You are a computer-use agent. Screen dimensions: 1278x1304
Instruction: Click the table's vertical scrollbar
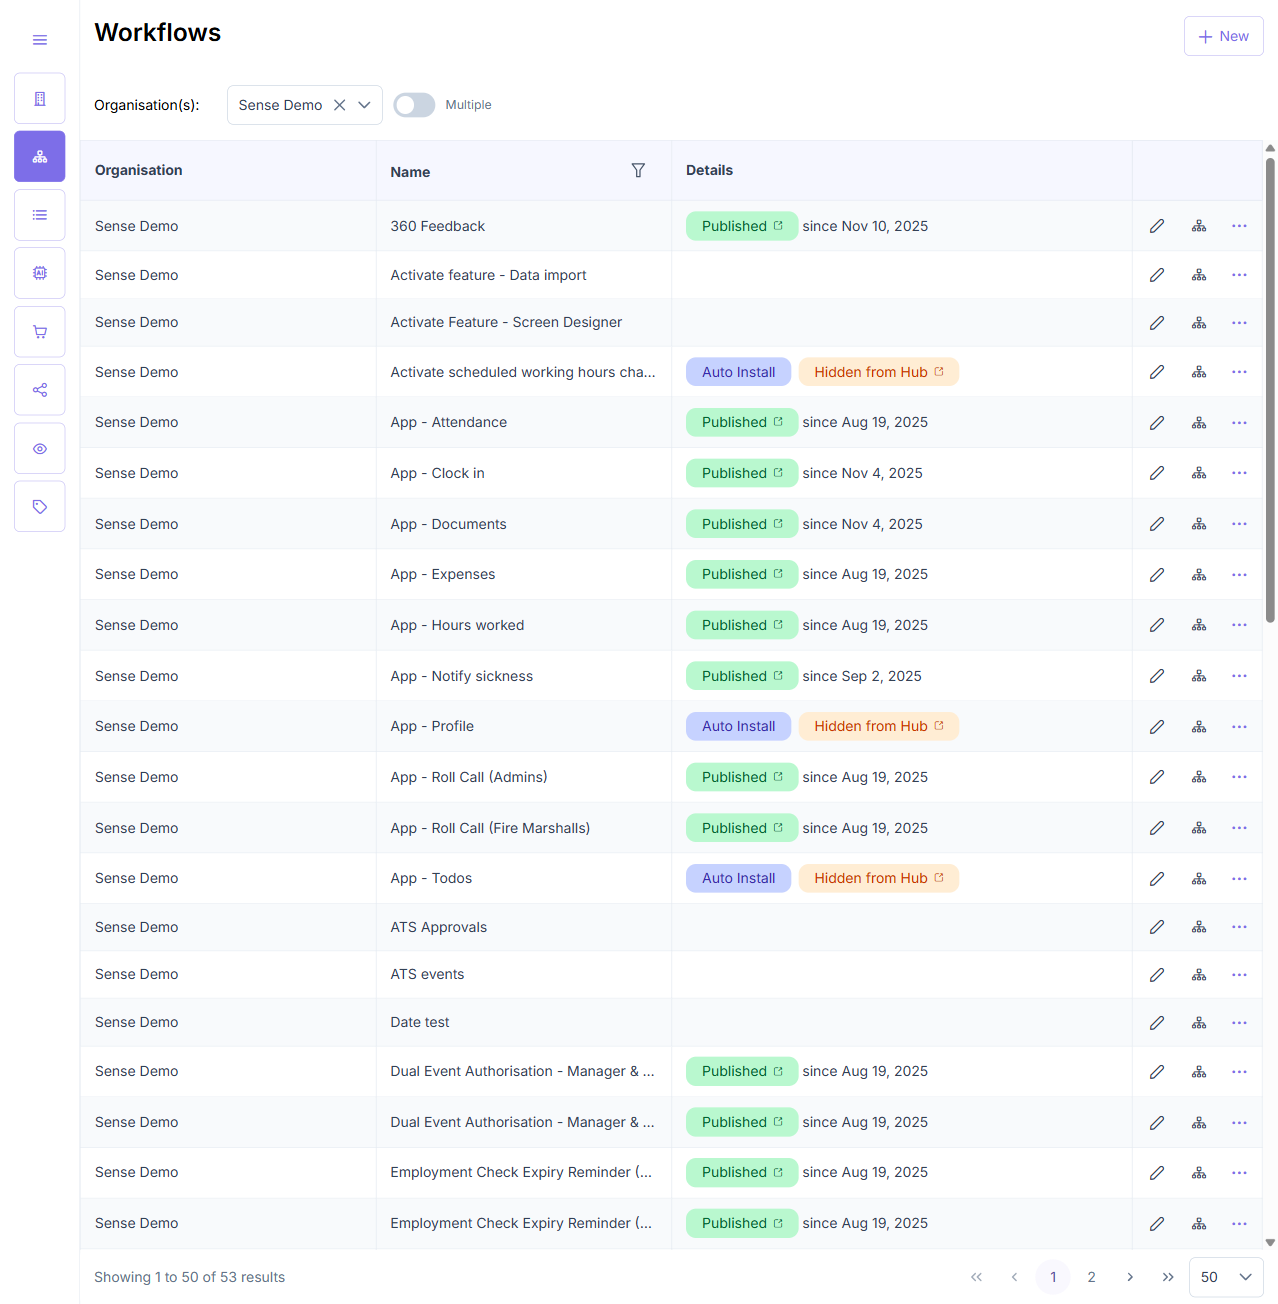coord(1270,390)
